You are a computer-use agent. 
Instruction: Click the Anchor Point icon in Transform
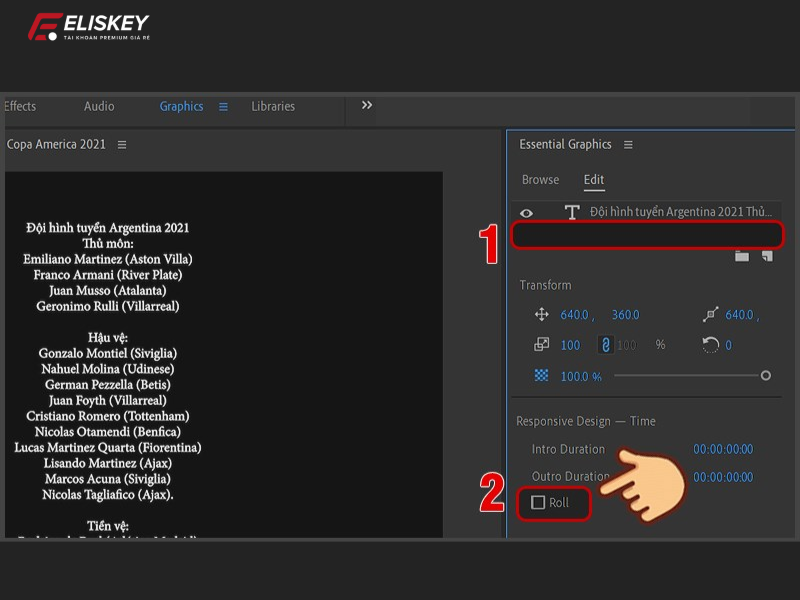[711, 315]
